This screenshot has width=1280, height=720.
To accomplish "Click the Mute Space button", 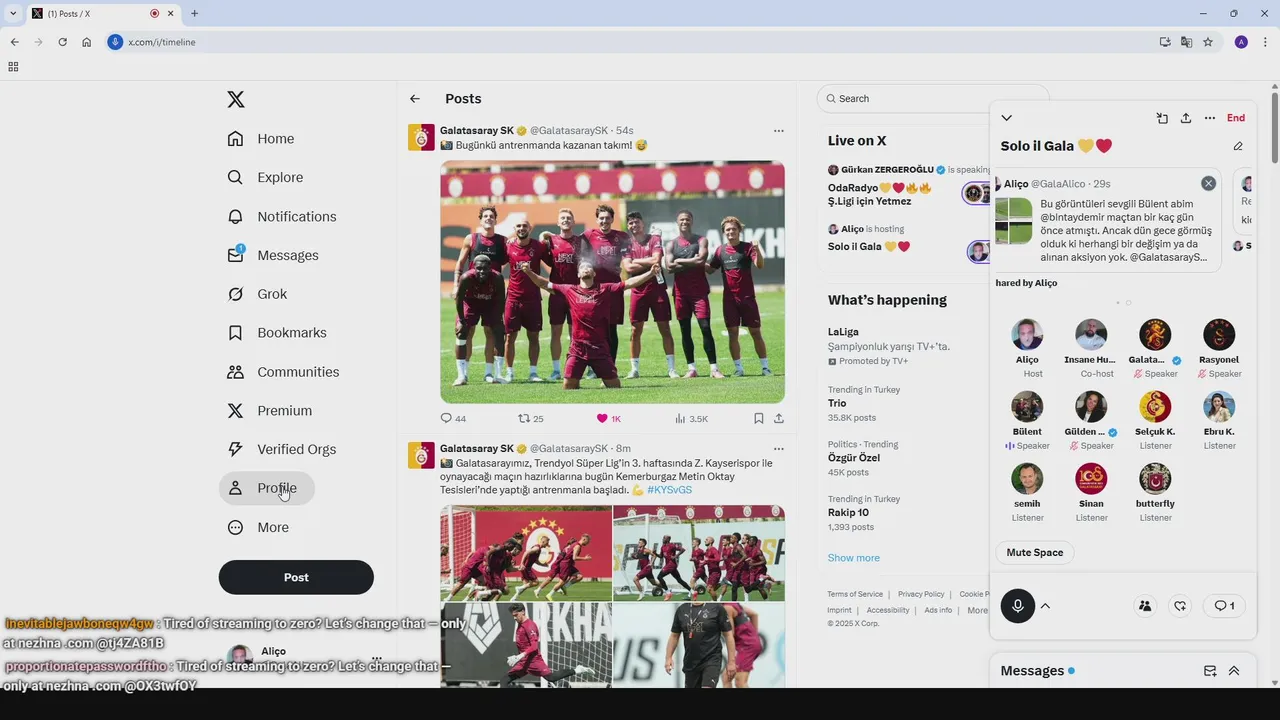I will (1035, 553).
